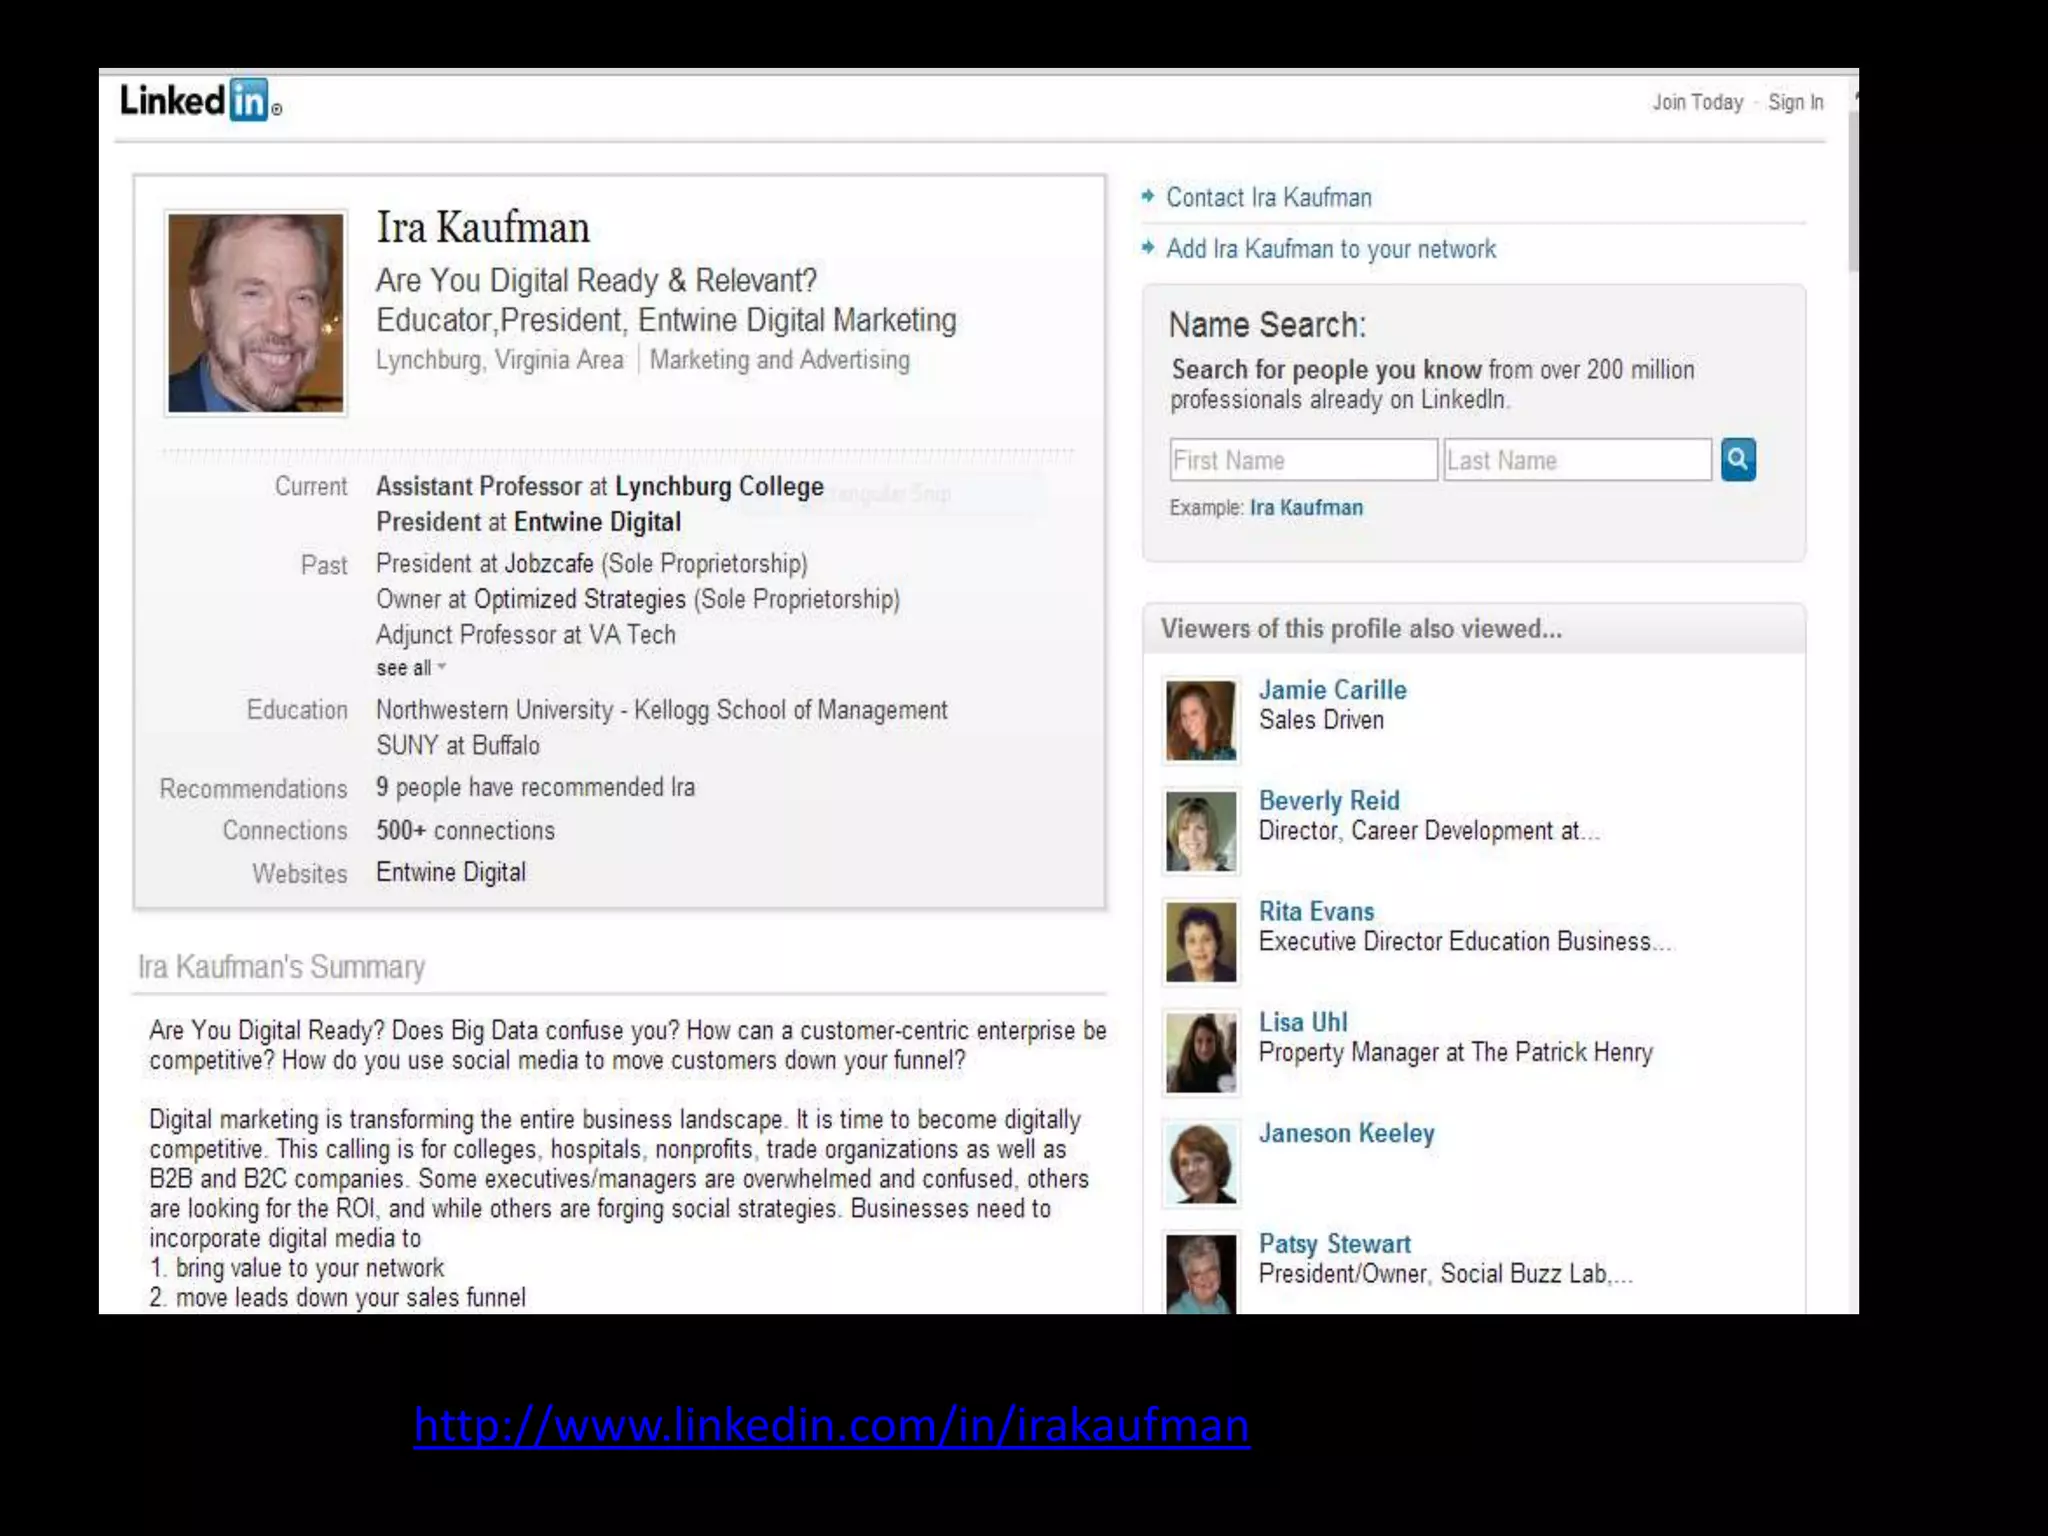Open the Entwine Digital website link
The height and width of the screenshot is (1536, 2048).
(x=451, y=872)
